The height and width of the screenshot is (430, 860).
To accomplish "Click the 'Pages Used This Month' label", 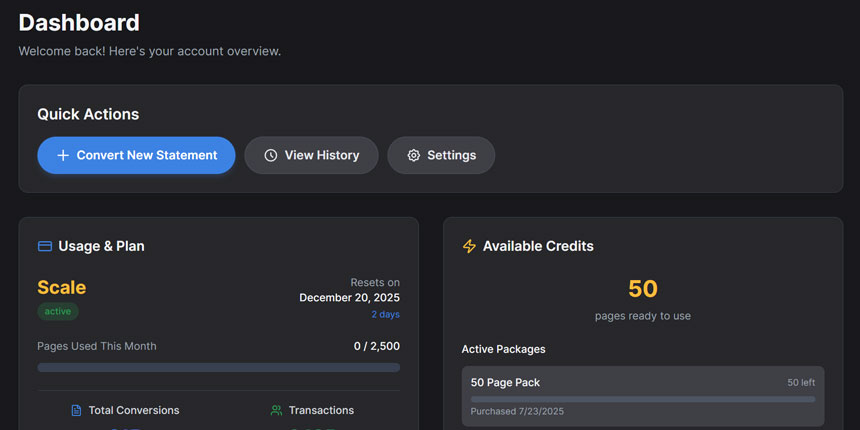I will pyautogui.click(x=97, y=346).
